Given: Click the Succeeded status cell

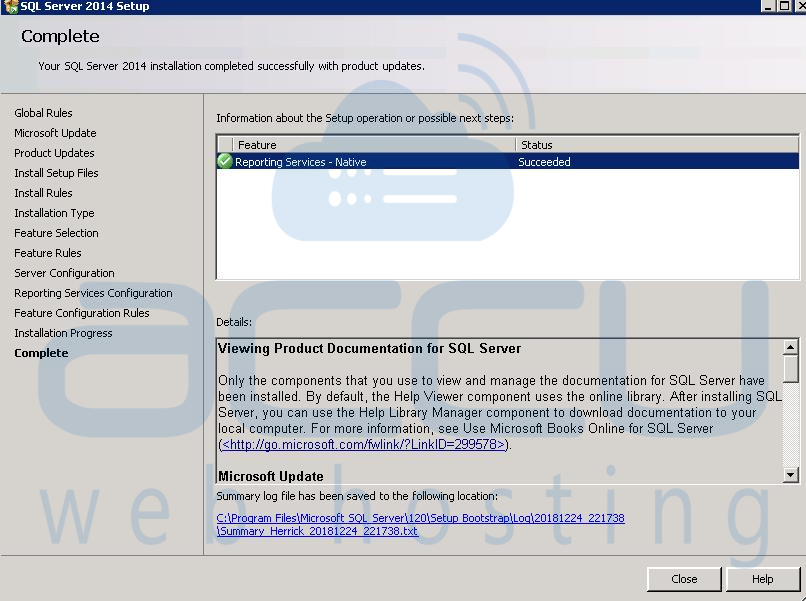Looking at the screenshot, I should [544, 162].
